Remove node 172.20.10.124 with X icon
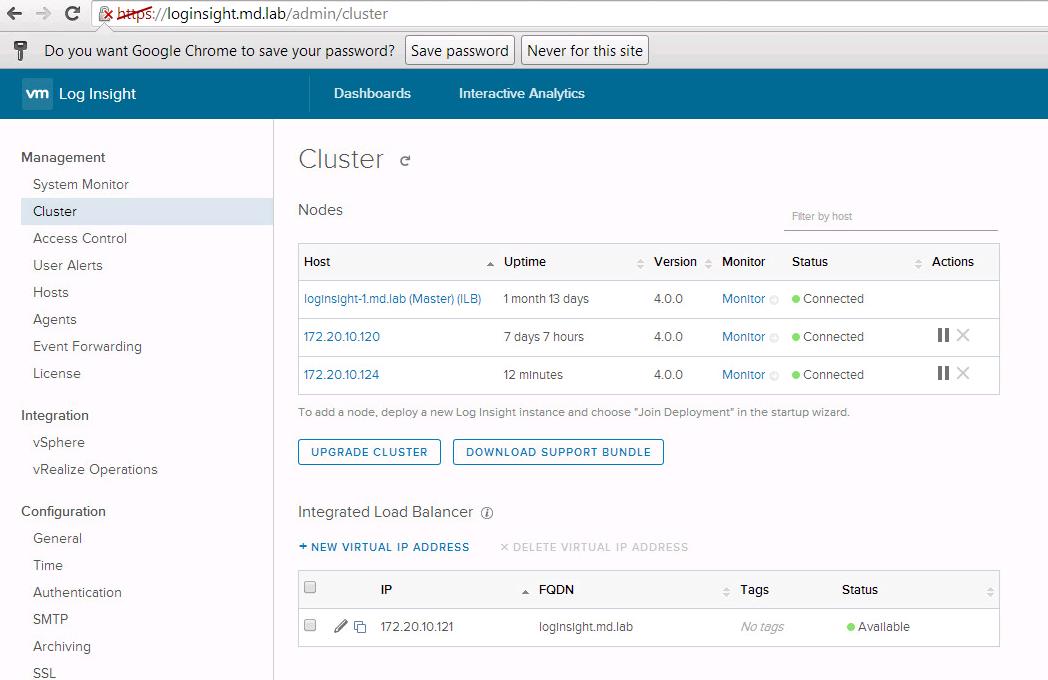1048x680 pixels. tap(963, 373)
